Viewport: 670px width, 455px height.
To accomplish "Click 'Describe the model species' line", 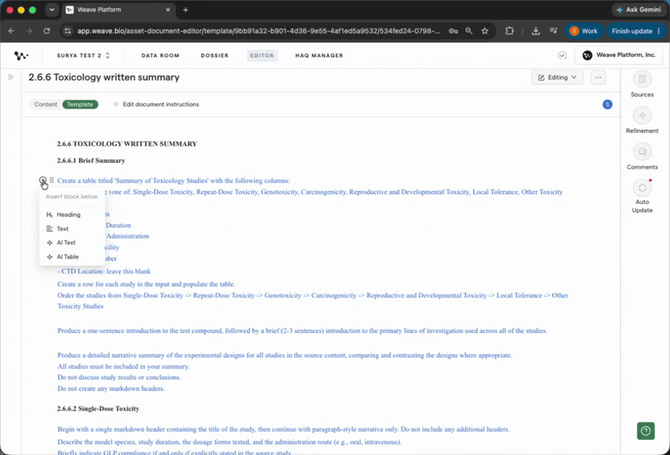I will (229, 442).
